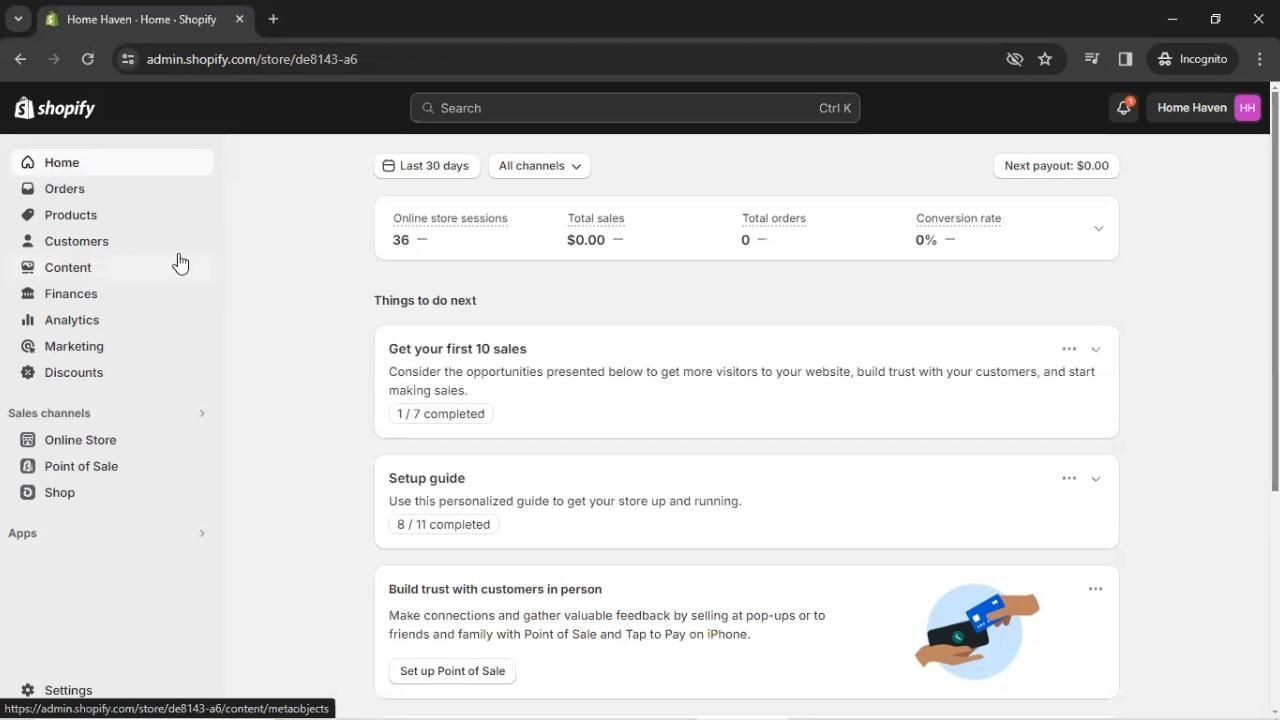Select Customers from the sidebar menu

[76, 241]
